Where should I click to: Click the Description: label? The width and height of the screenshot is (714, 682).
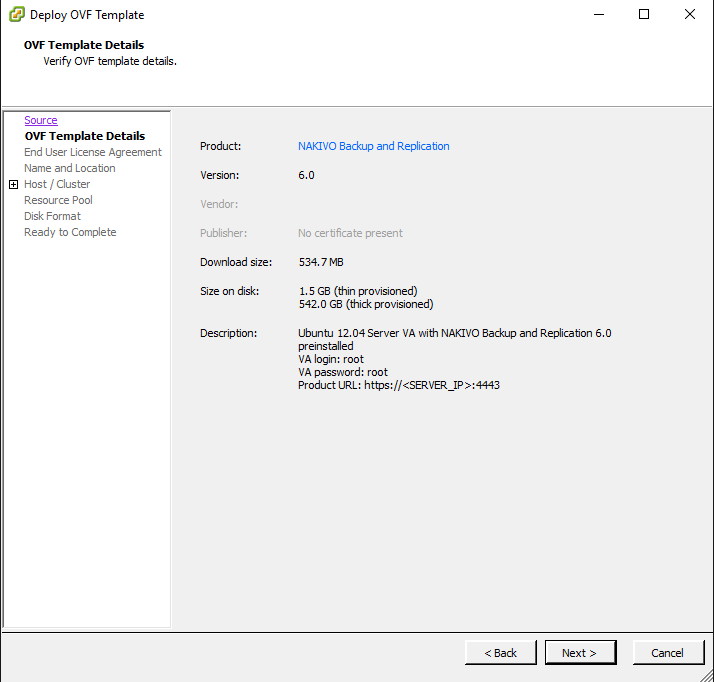229,333
